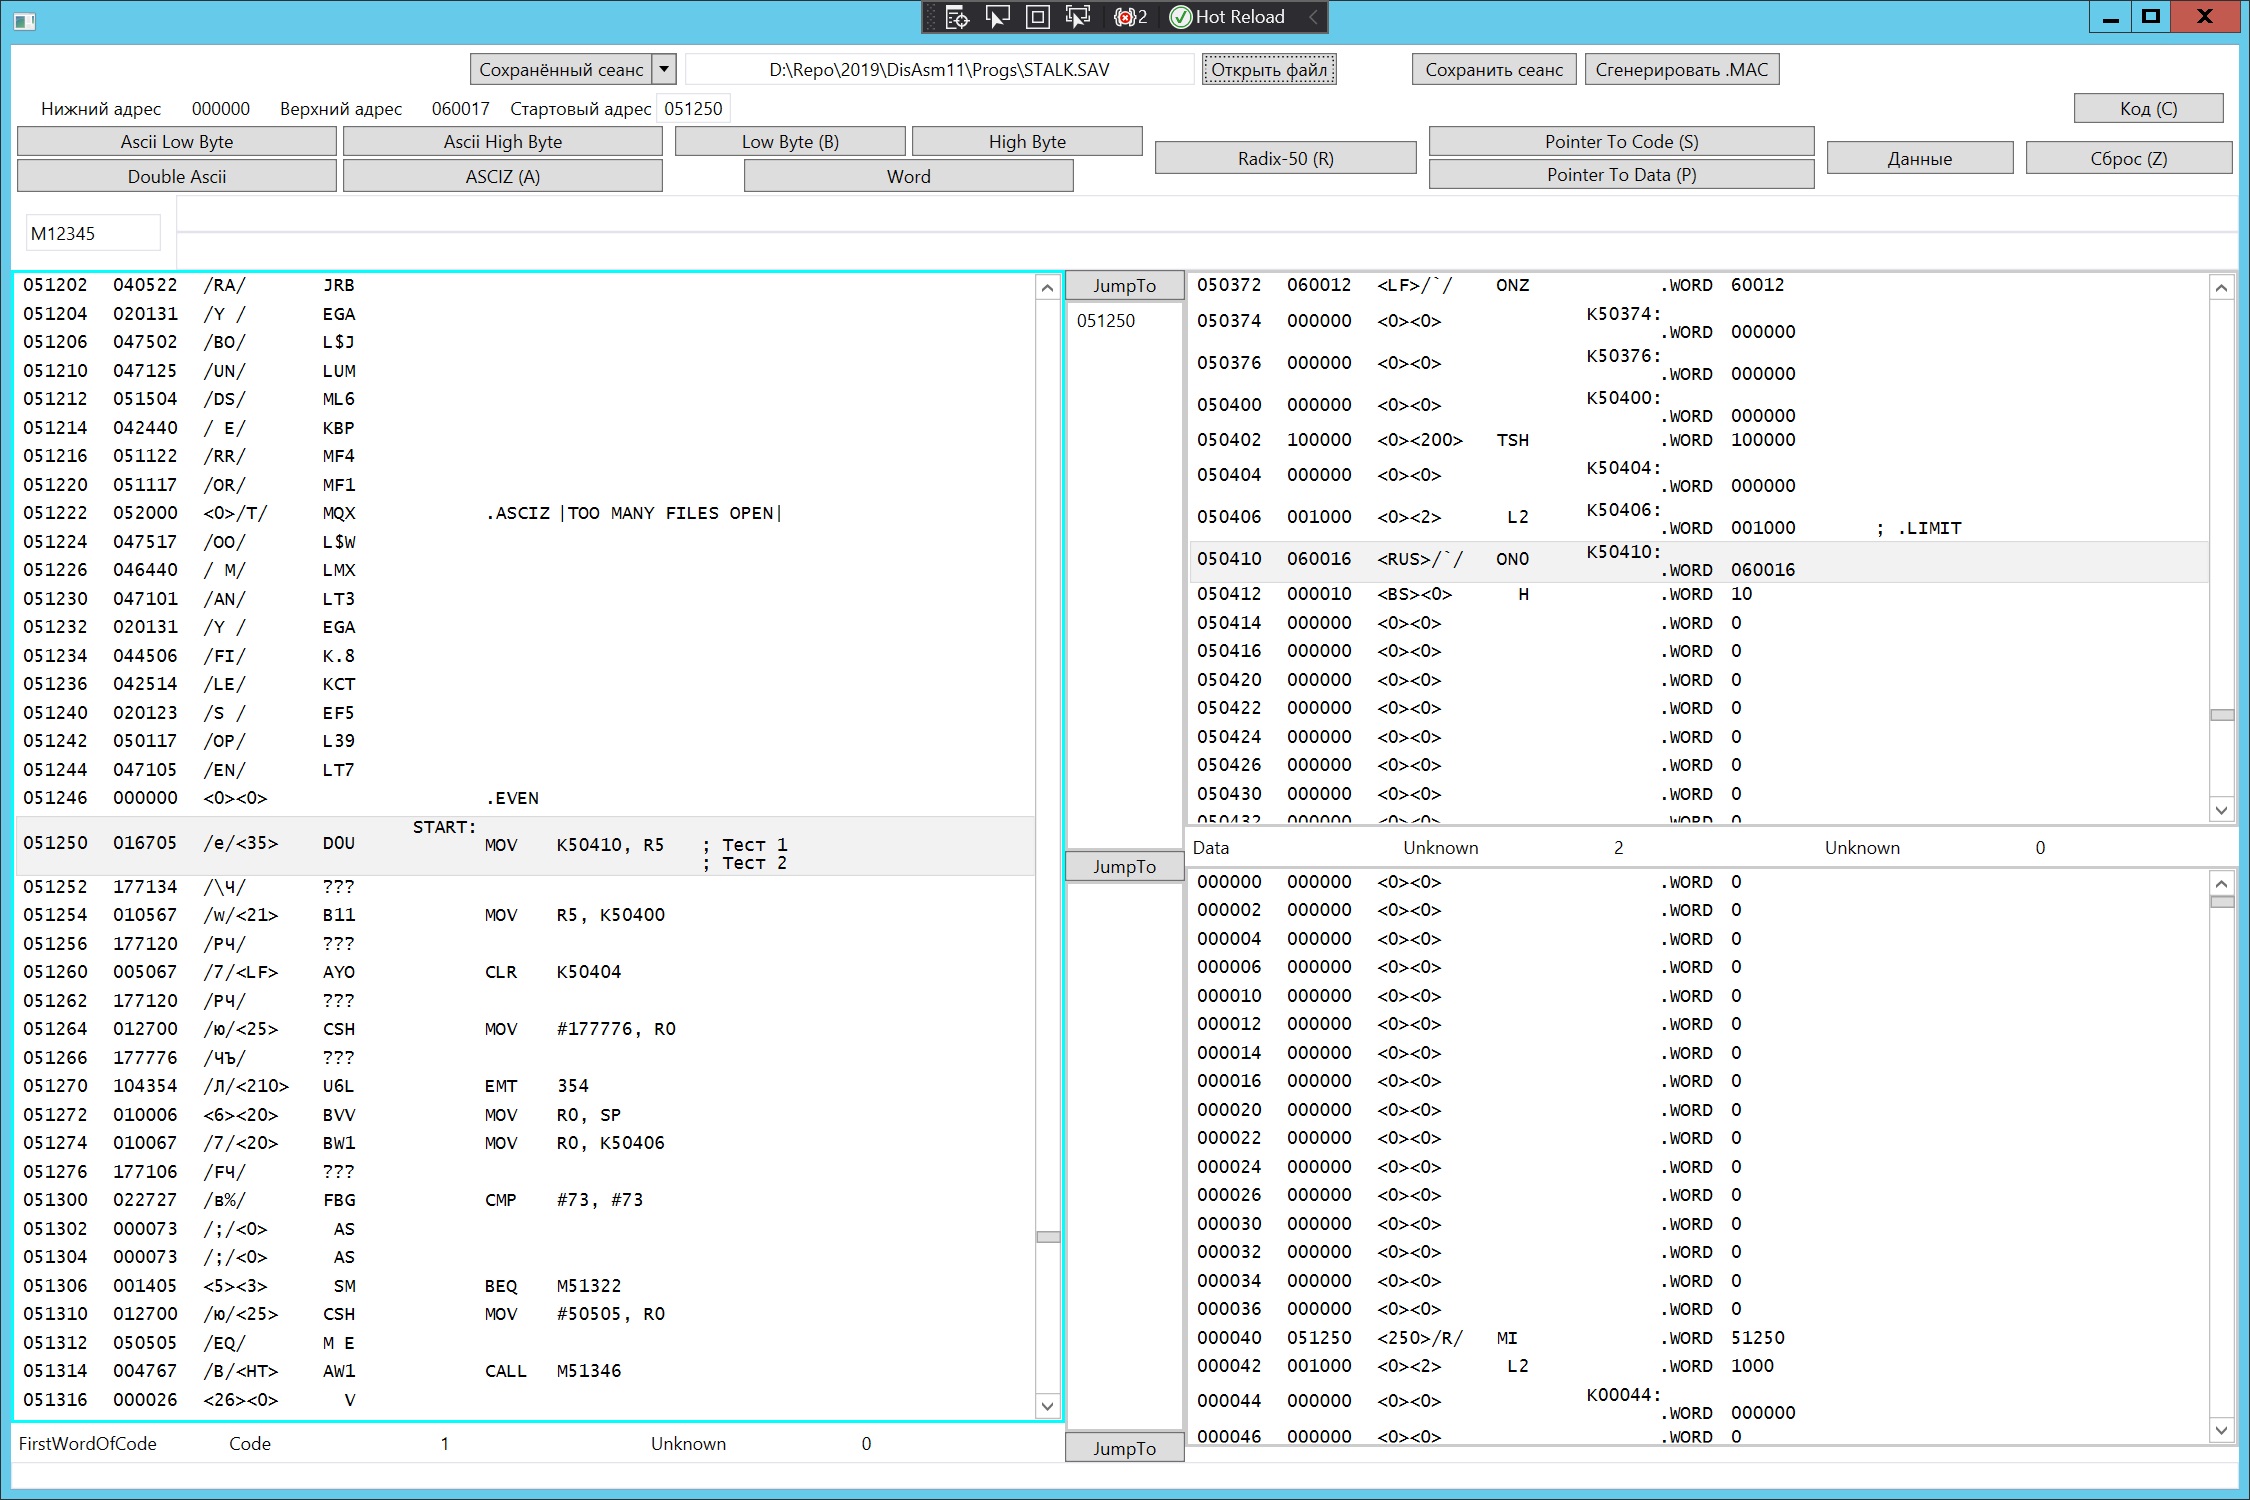Click the Стартовый адрес field 051250
This screenshot has width=2250, height=1500.
(x=693, y=108)
